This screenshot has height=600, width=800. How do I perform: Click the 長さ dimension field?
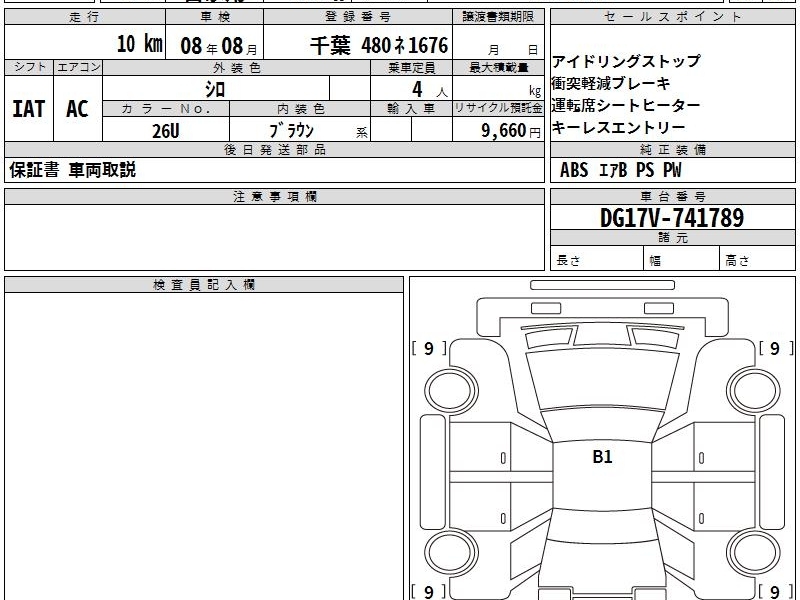click(596, 258)
